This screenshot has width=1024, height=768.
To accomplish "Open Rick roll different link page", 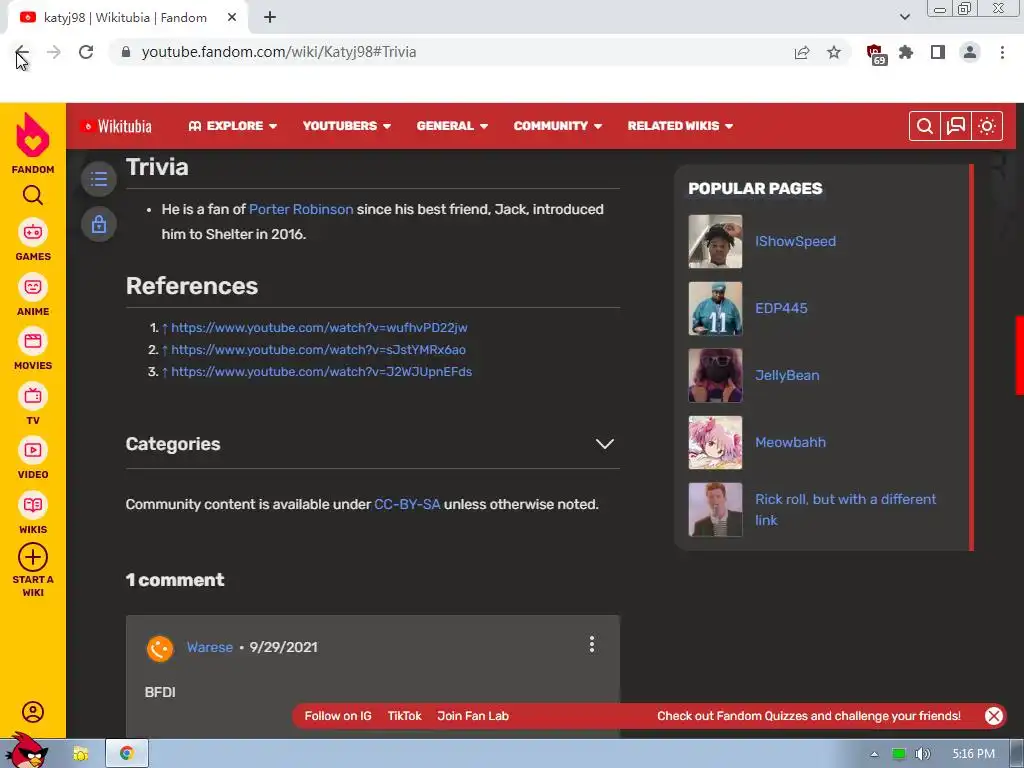I will click(845, 510).
